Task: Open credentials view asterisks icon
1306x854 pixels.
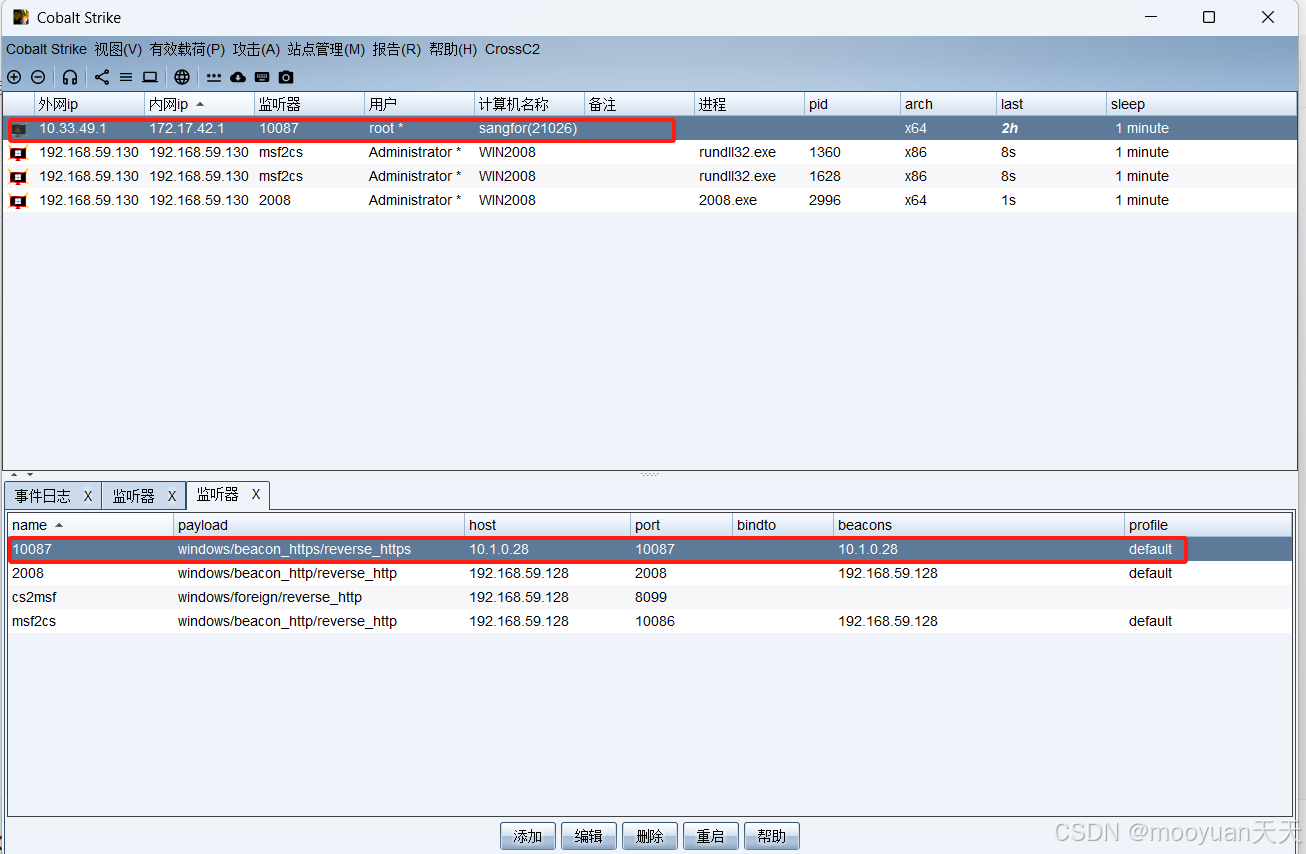Action: (x=214, y=77)
